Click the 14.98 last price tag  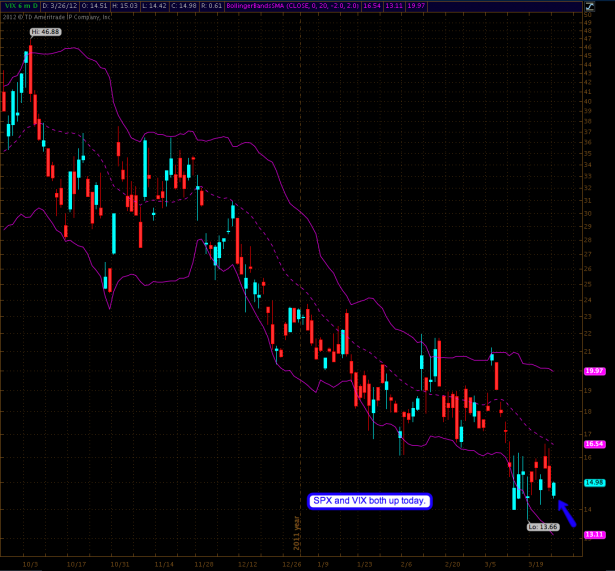point(594,482)
